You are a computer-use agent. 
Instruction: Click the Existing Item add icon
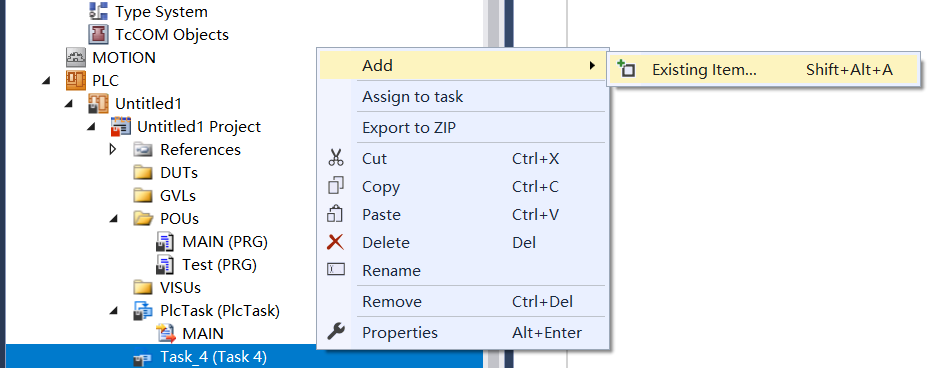click(x=626, y=69)
